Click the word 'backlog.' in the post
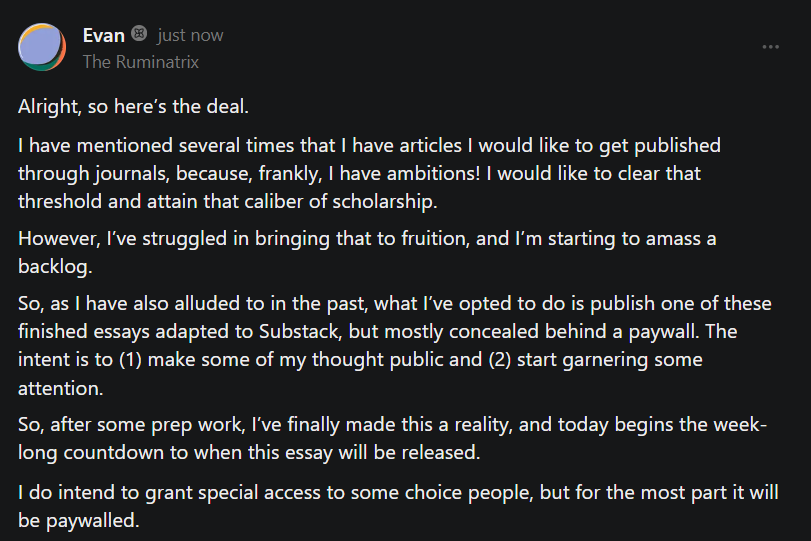The width and height of the screenshot is (811, 541). pos(55,266)
